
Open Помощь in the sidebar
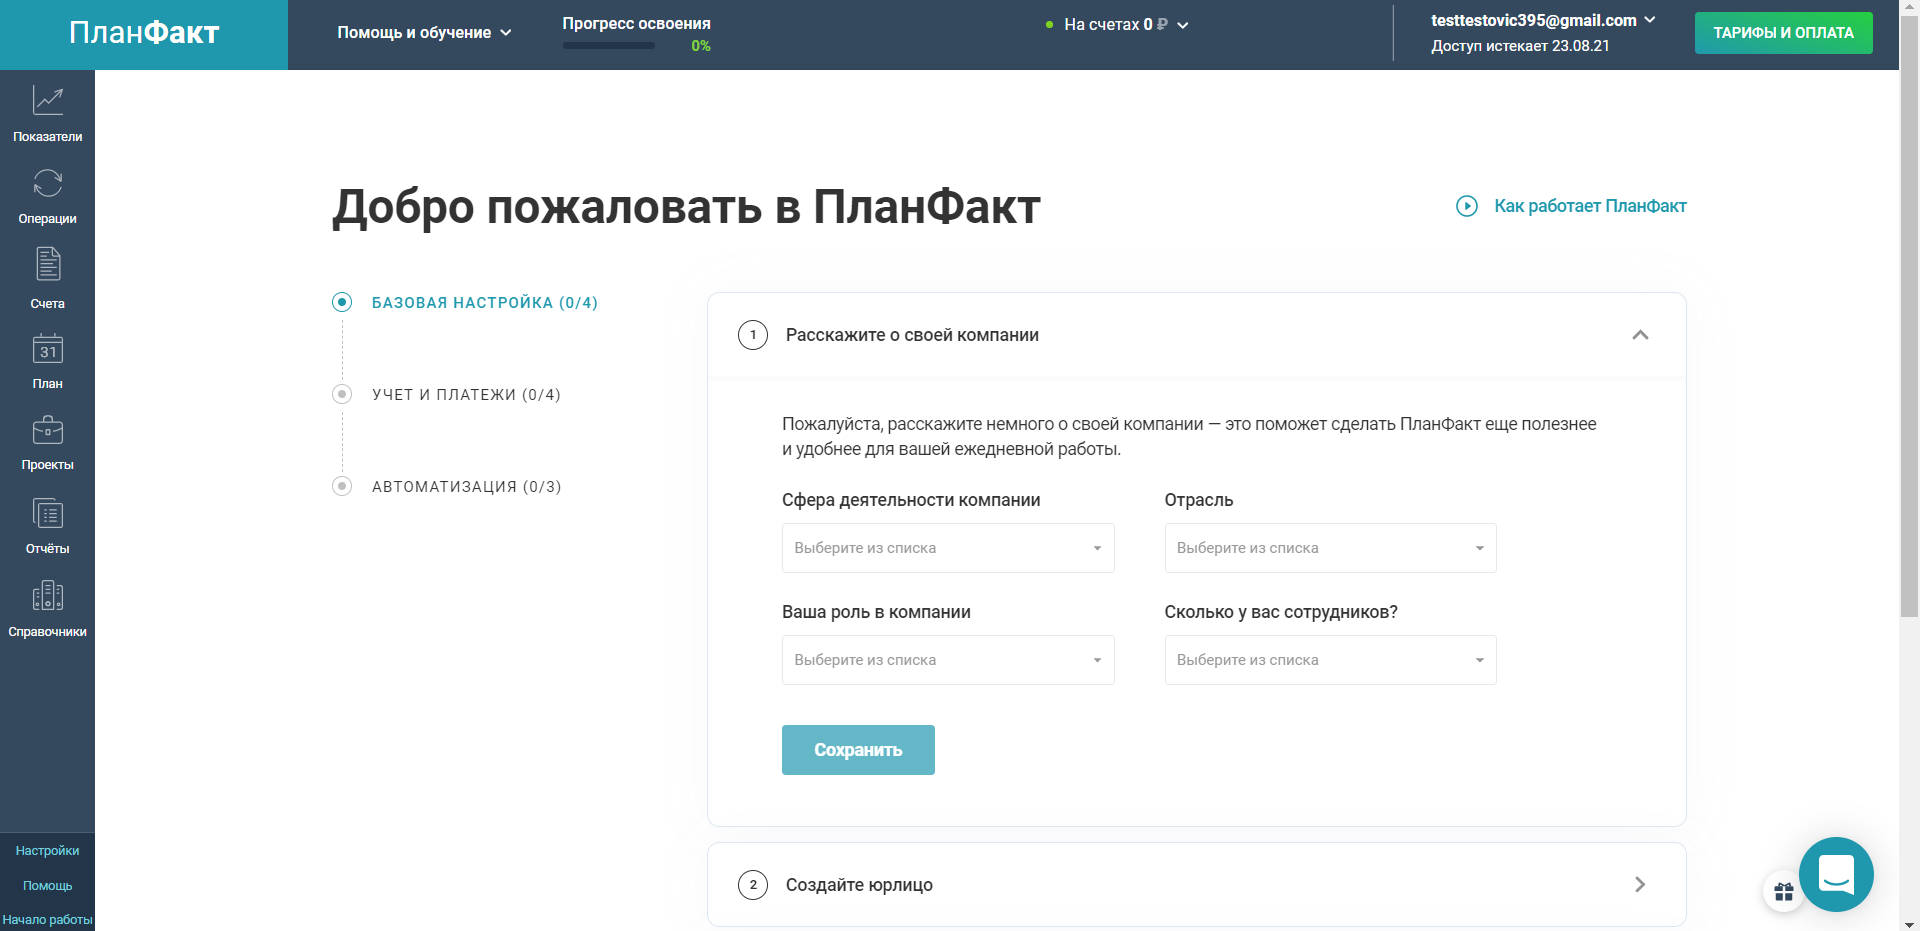click(x=48, y=886)
